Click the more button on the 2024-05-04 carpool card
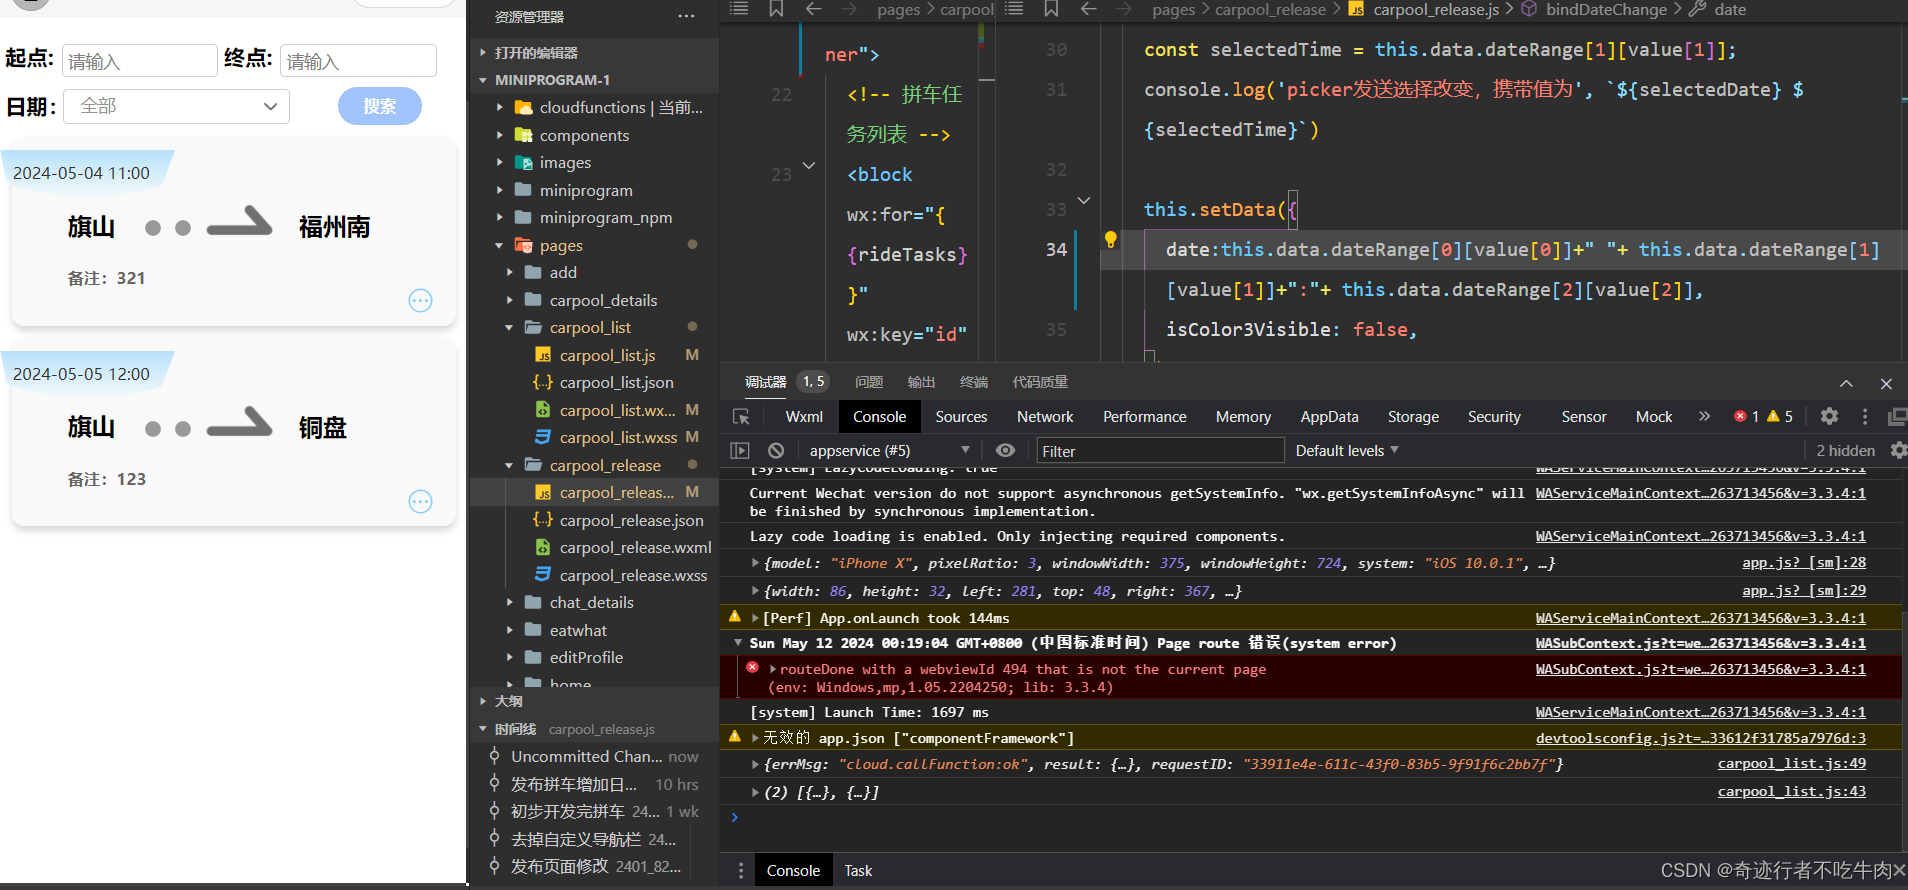Screen dimensions: 1908x890 pos(420,300)
